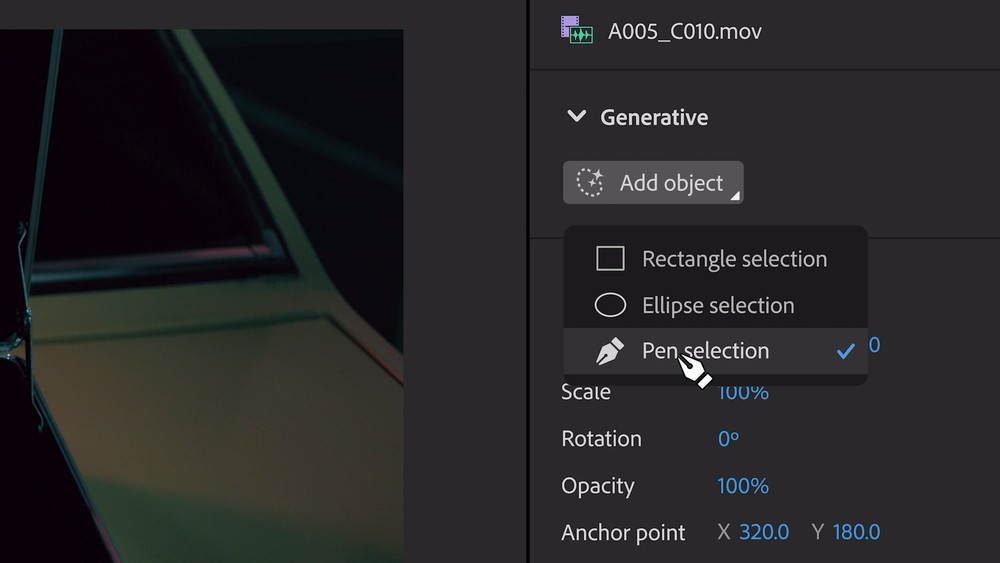
Task: Choose Ellipse selection from the menu
Action: coord(718,305)
